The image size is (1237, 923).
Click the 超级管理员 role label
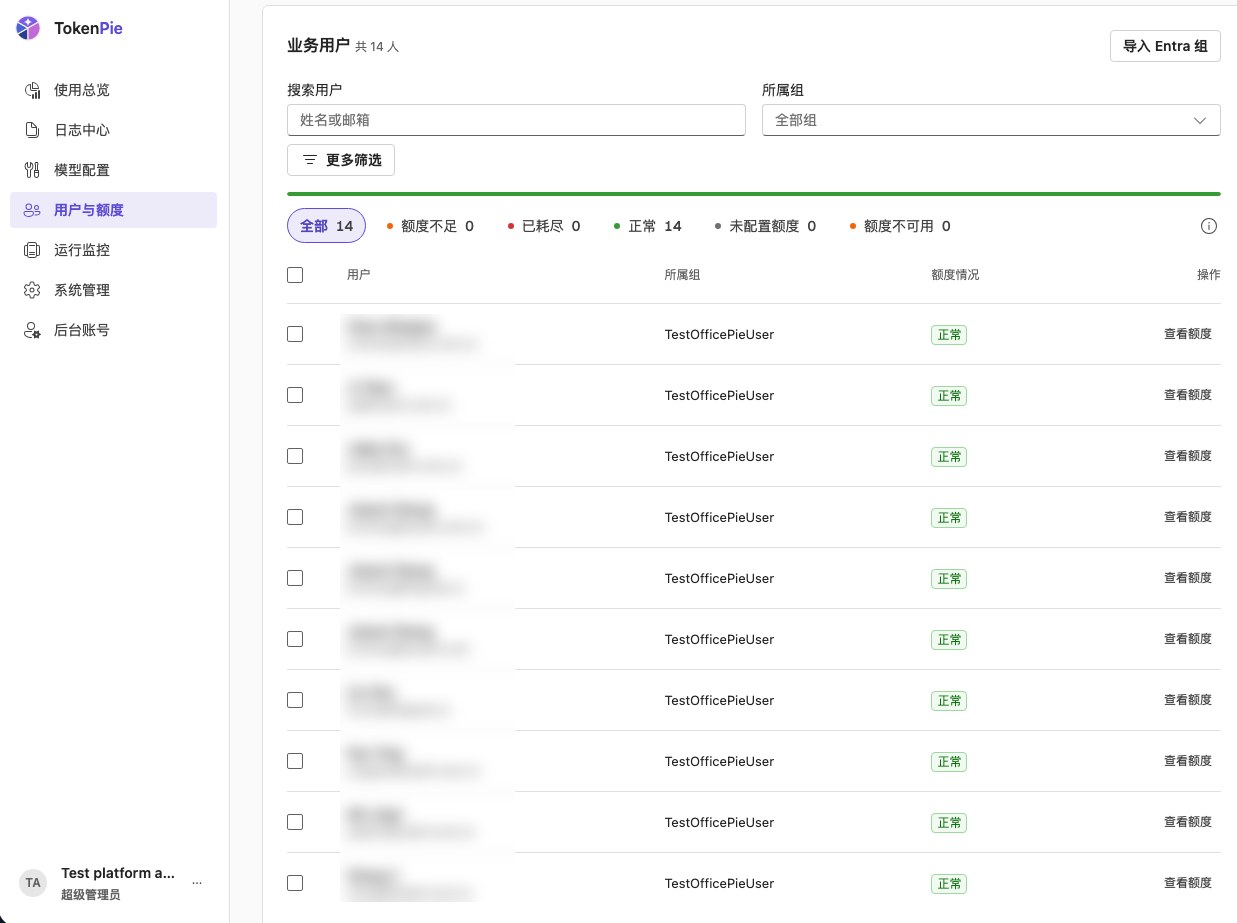[x=91, y=894]
